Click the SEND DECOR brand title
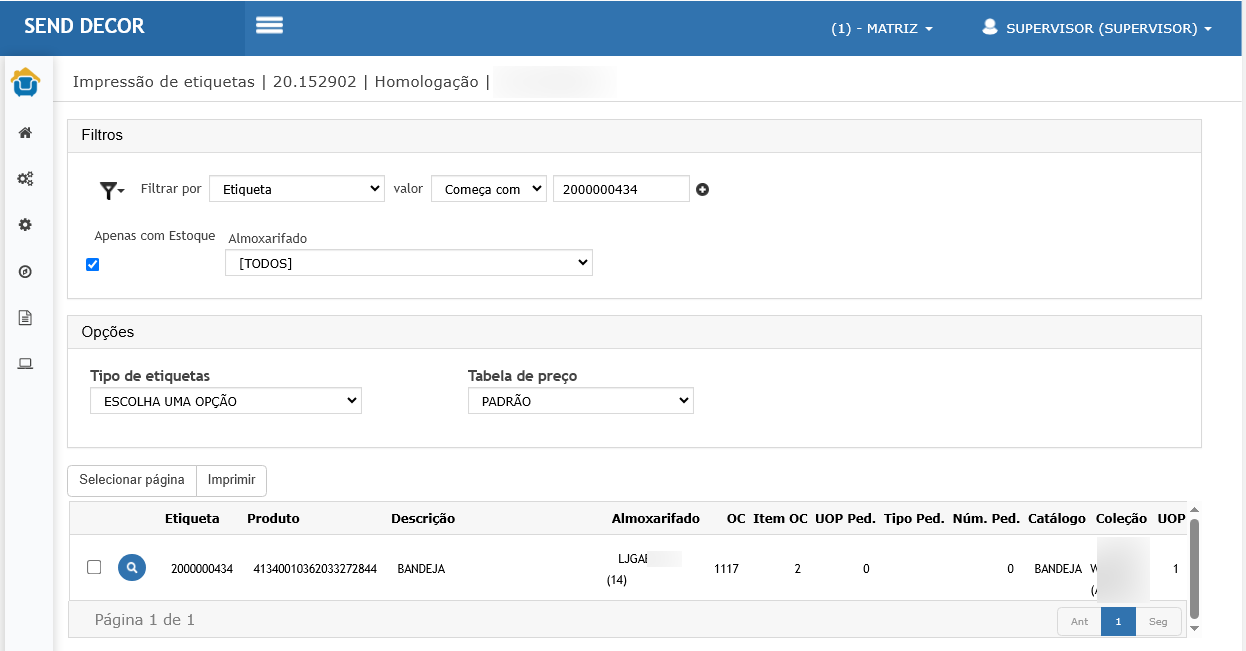The image size is (1246, 651). (x=85, y=26)
